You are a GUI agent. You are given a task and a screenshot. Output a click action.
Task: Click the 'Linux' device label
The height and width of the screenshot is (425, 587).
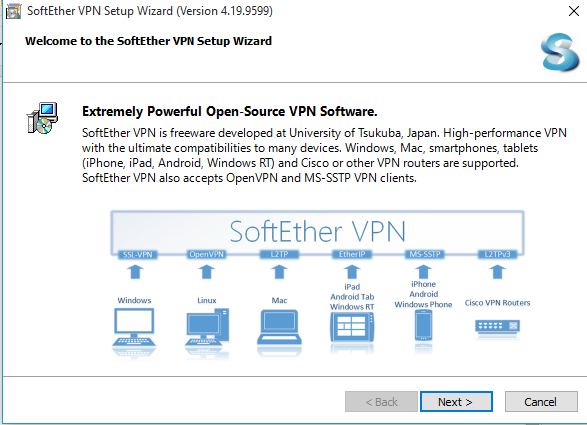click(x=207, y=300)
